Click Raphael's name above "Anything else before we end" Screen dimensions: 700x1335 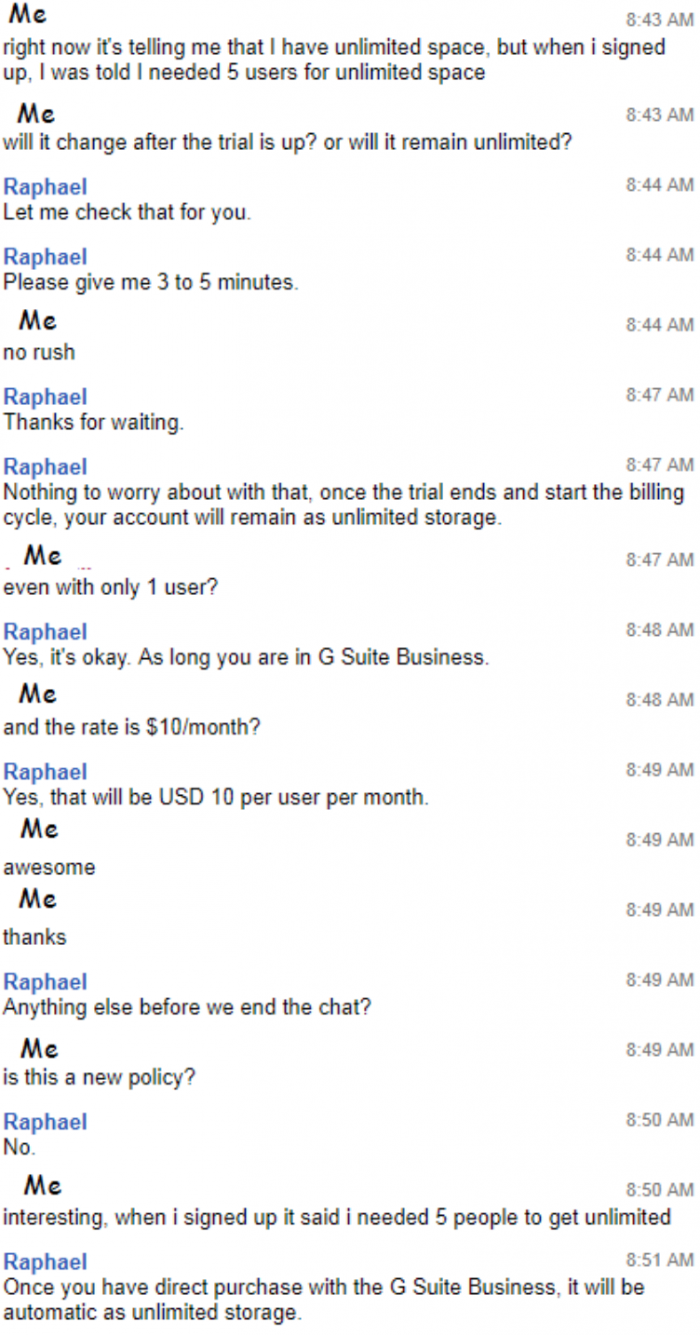(x=45, y=982)
